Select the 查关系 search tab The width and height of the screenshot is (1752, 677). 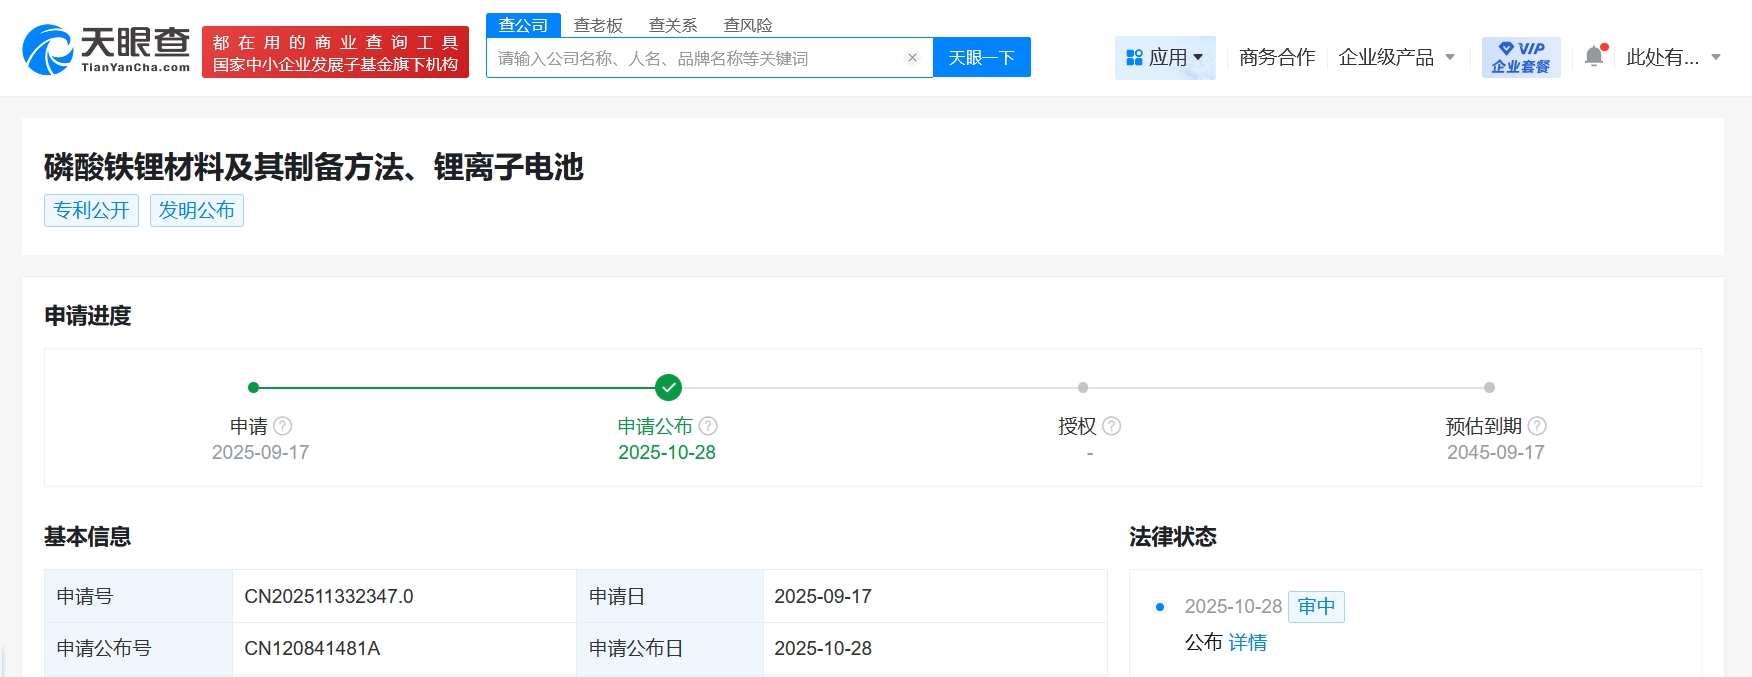click(x=673, y=25)
